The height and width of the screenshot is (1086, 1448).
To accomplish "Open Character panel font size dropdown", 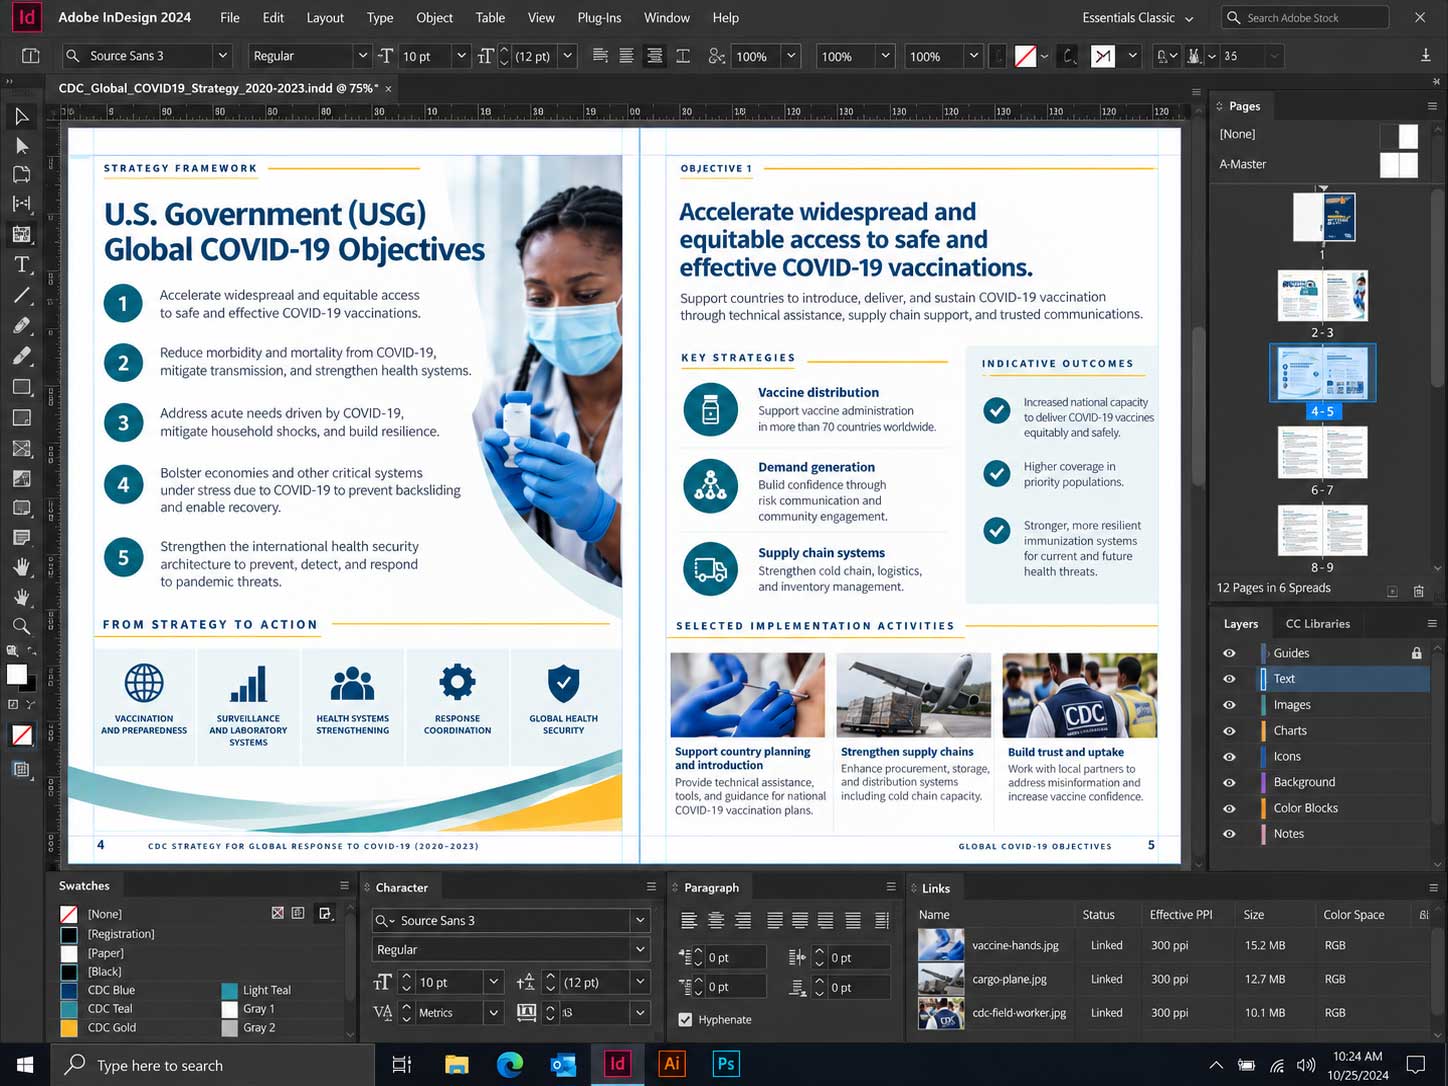I will 493,983.
